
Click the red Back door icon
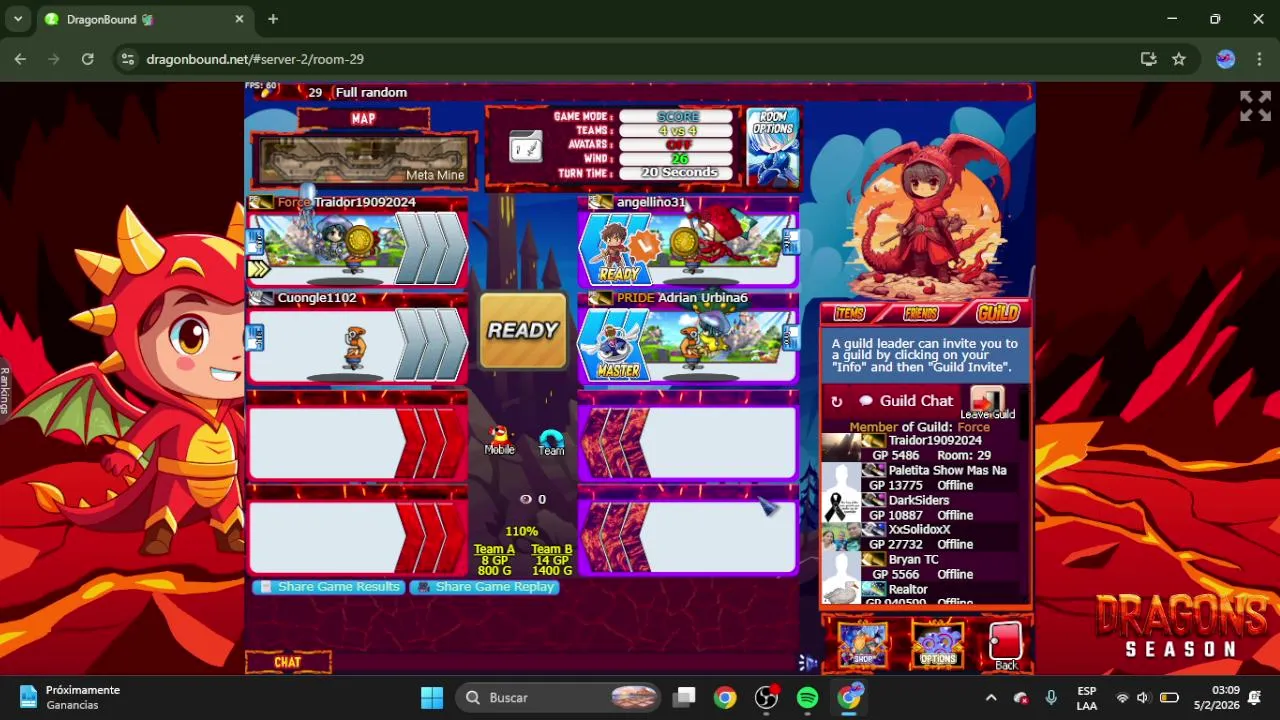click(1006, 645)
